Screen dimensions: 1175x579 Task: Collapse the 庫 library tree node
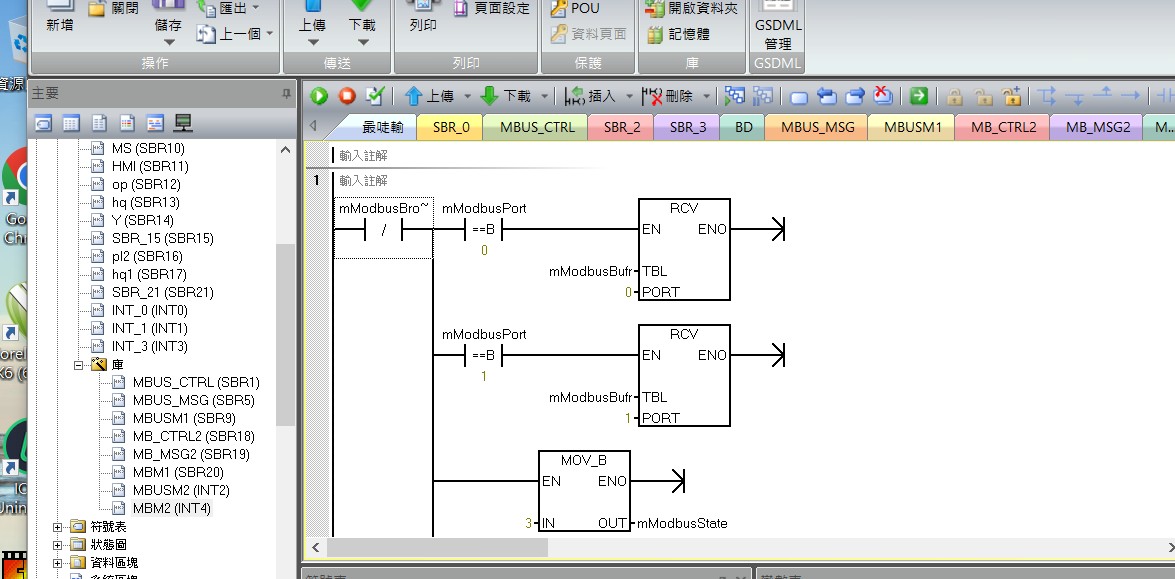pyautogui.click(x=79, y=365)
